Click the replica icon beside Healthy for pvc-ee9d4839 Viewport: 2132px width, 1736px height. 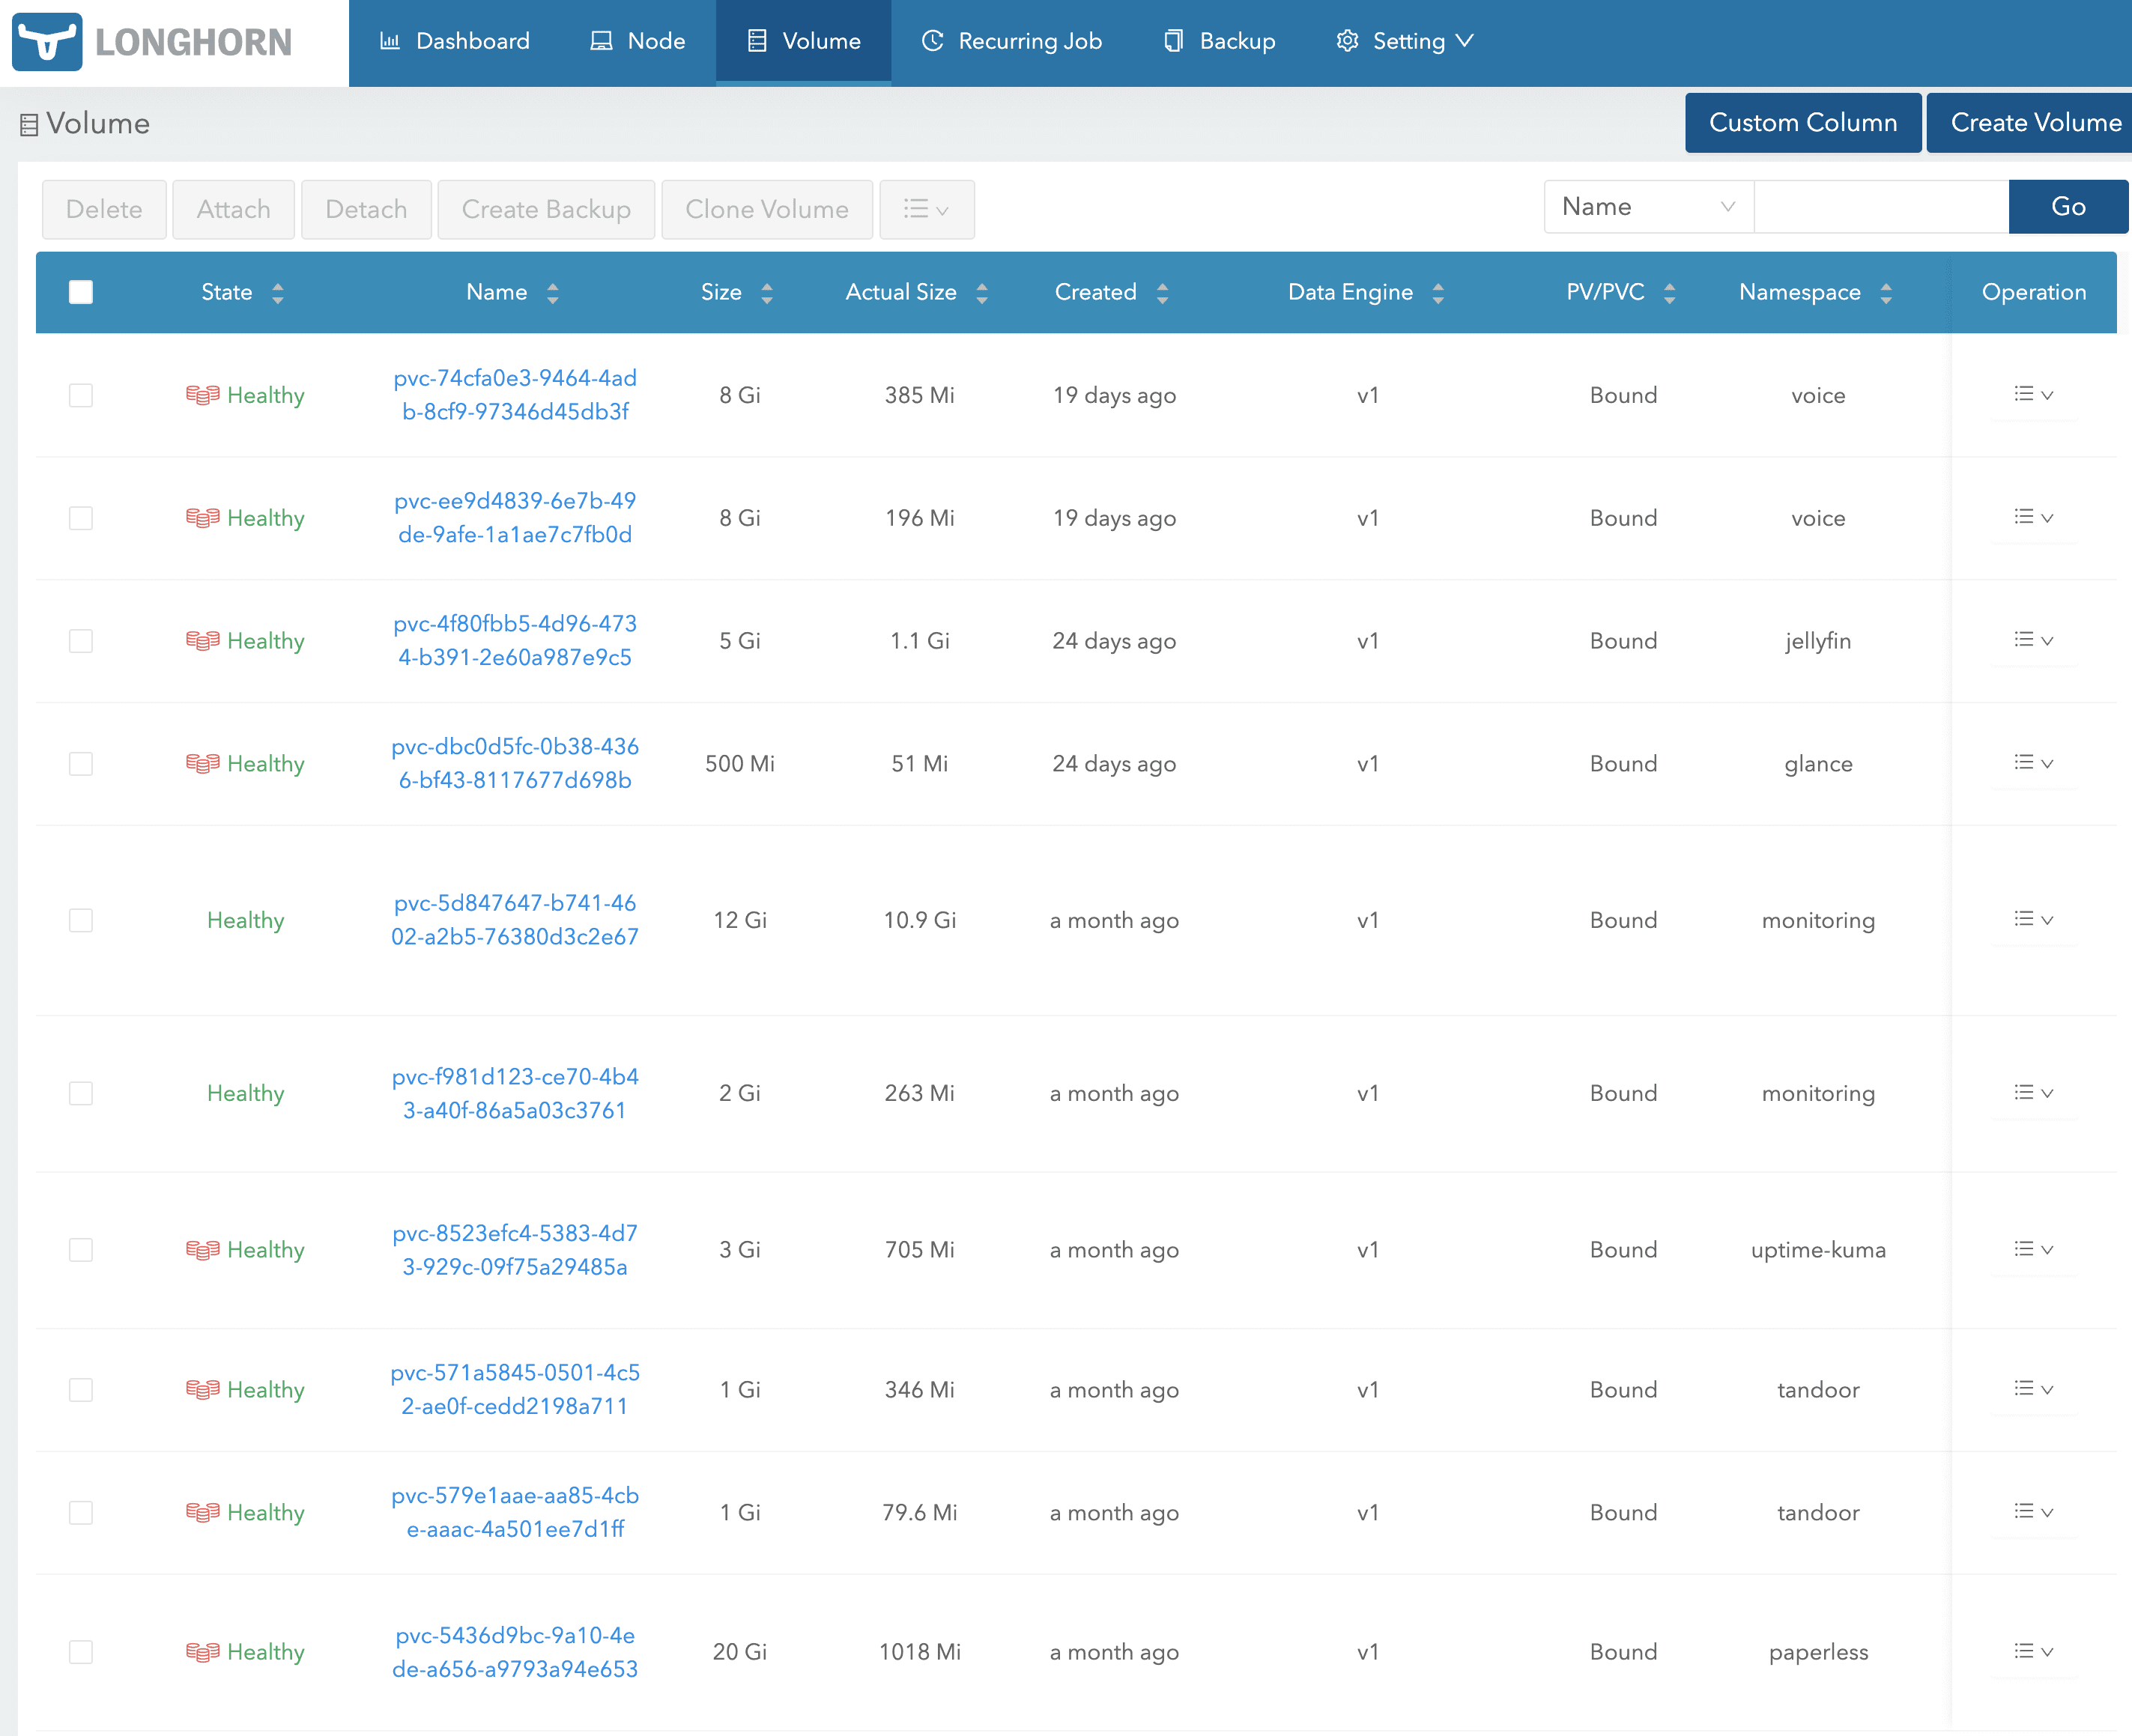(202, 518)
